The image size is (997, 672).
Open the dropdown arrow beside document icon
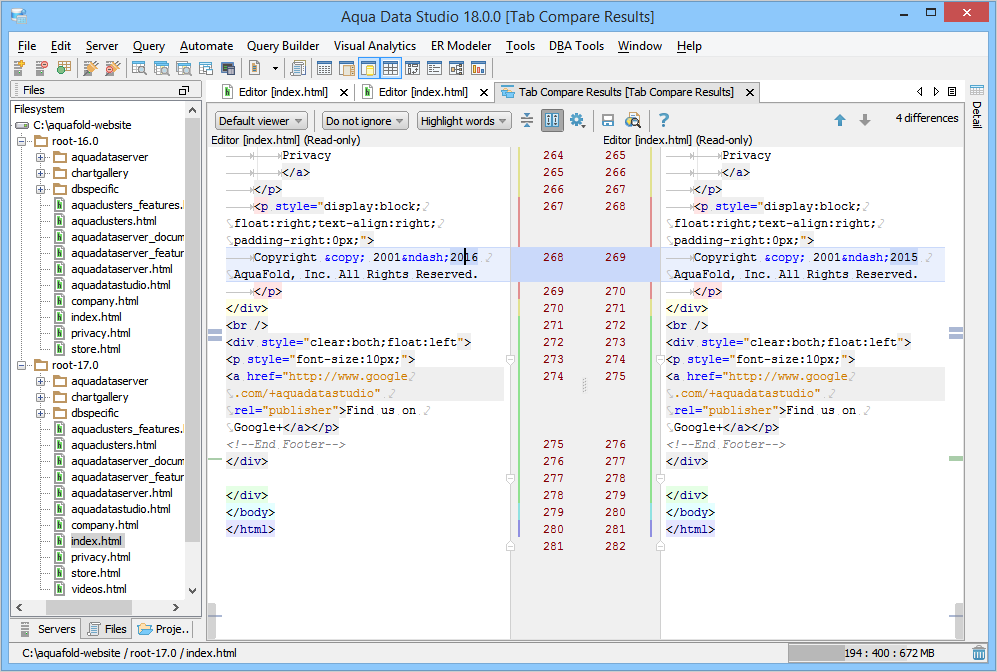tap(275, 68)
